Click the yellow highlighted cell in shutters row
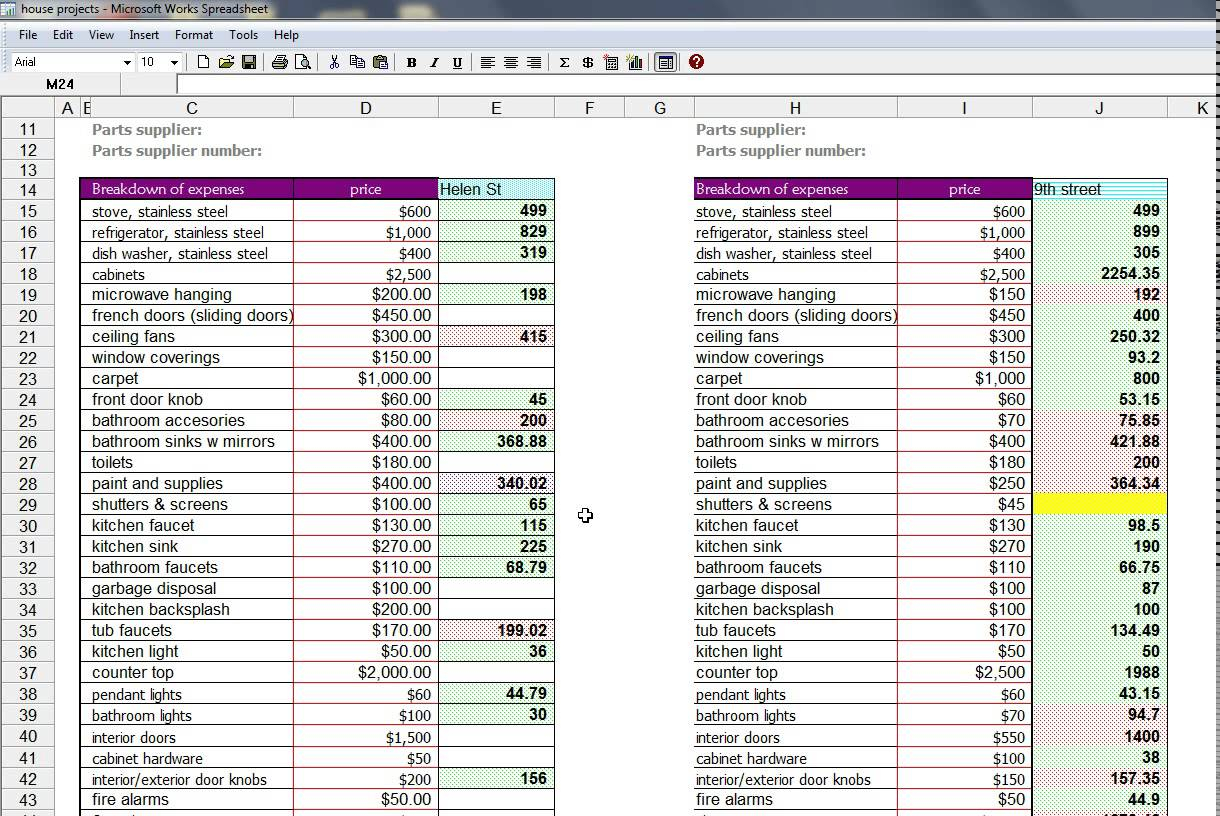Viewport: 1220px width, 816px height. pos(1099,505)
